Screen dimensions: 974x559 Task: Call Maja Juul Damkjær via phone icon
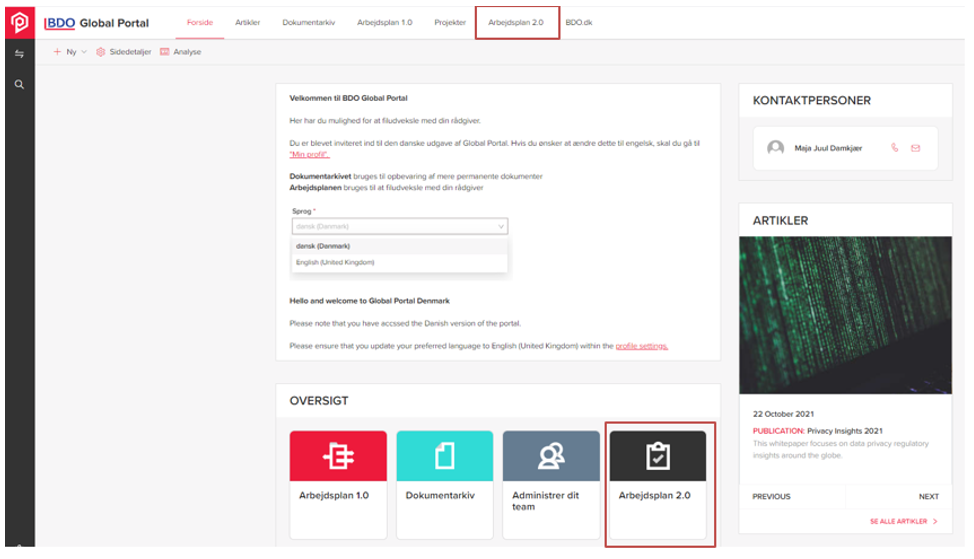click(x=894, y=148)
